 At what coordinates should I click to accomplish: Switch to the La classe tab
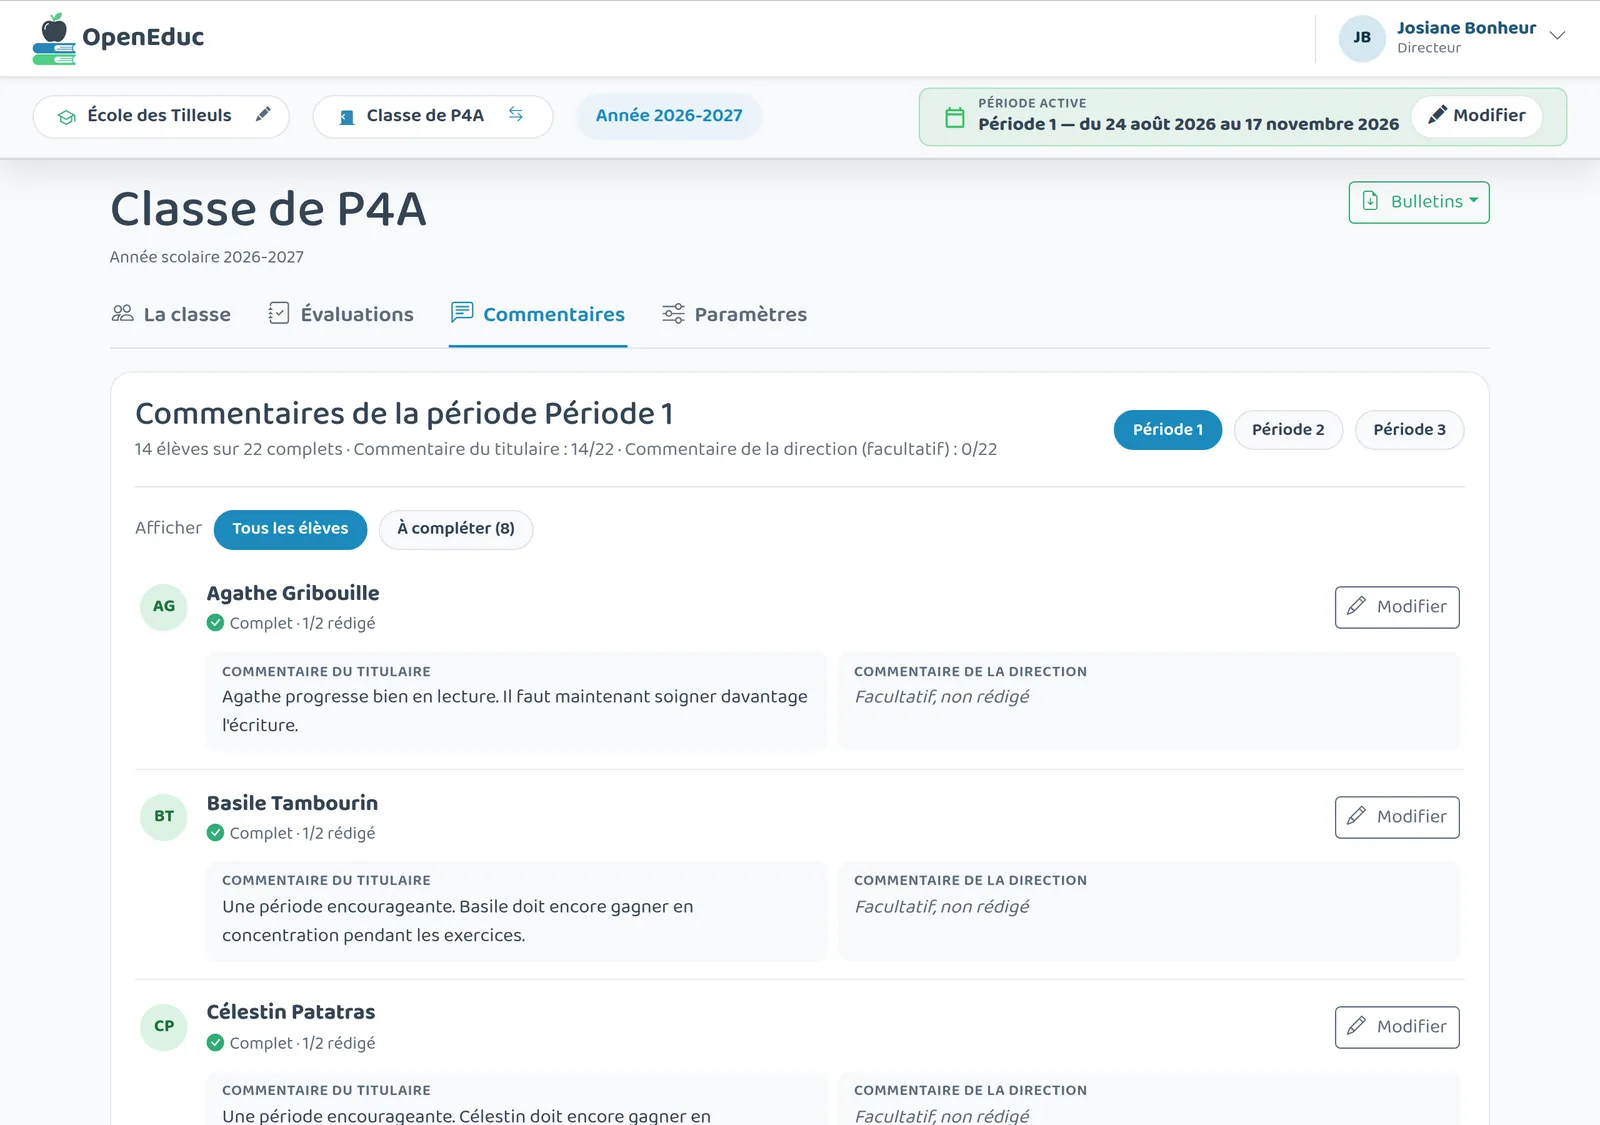[x=171, y=314]
